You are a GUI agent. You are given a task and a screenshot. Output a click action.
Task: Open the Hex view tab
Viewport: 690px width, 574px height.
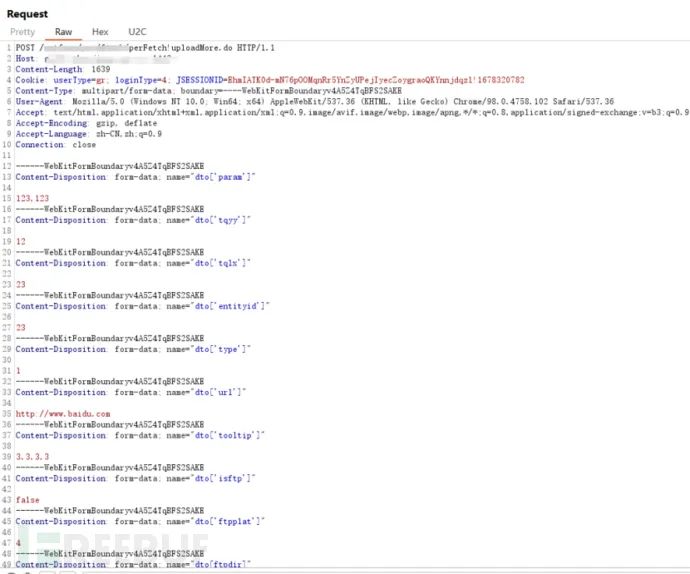pyautogui.click(x=100, y=32)
